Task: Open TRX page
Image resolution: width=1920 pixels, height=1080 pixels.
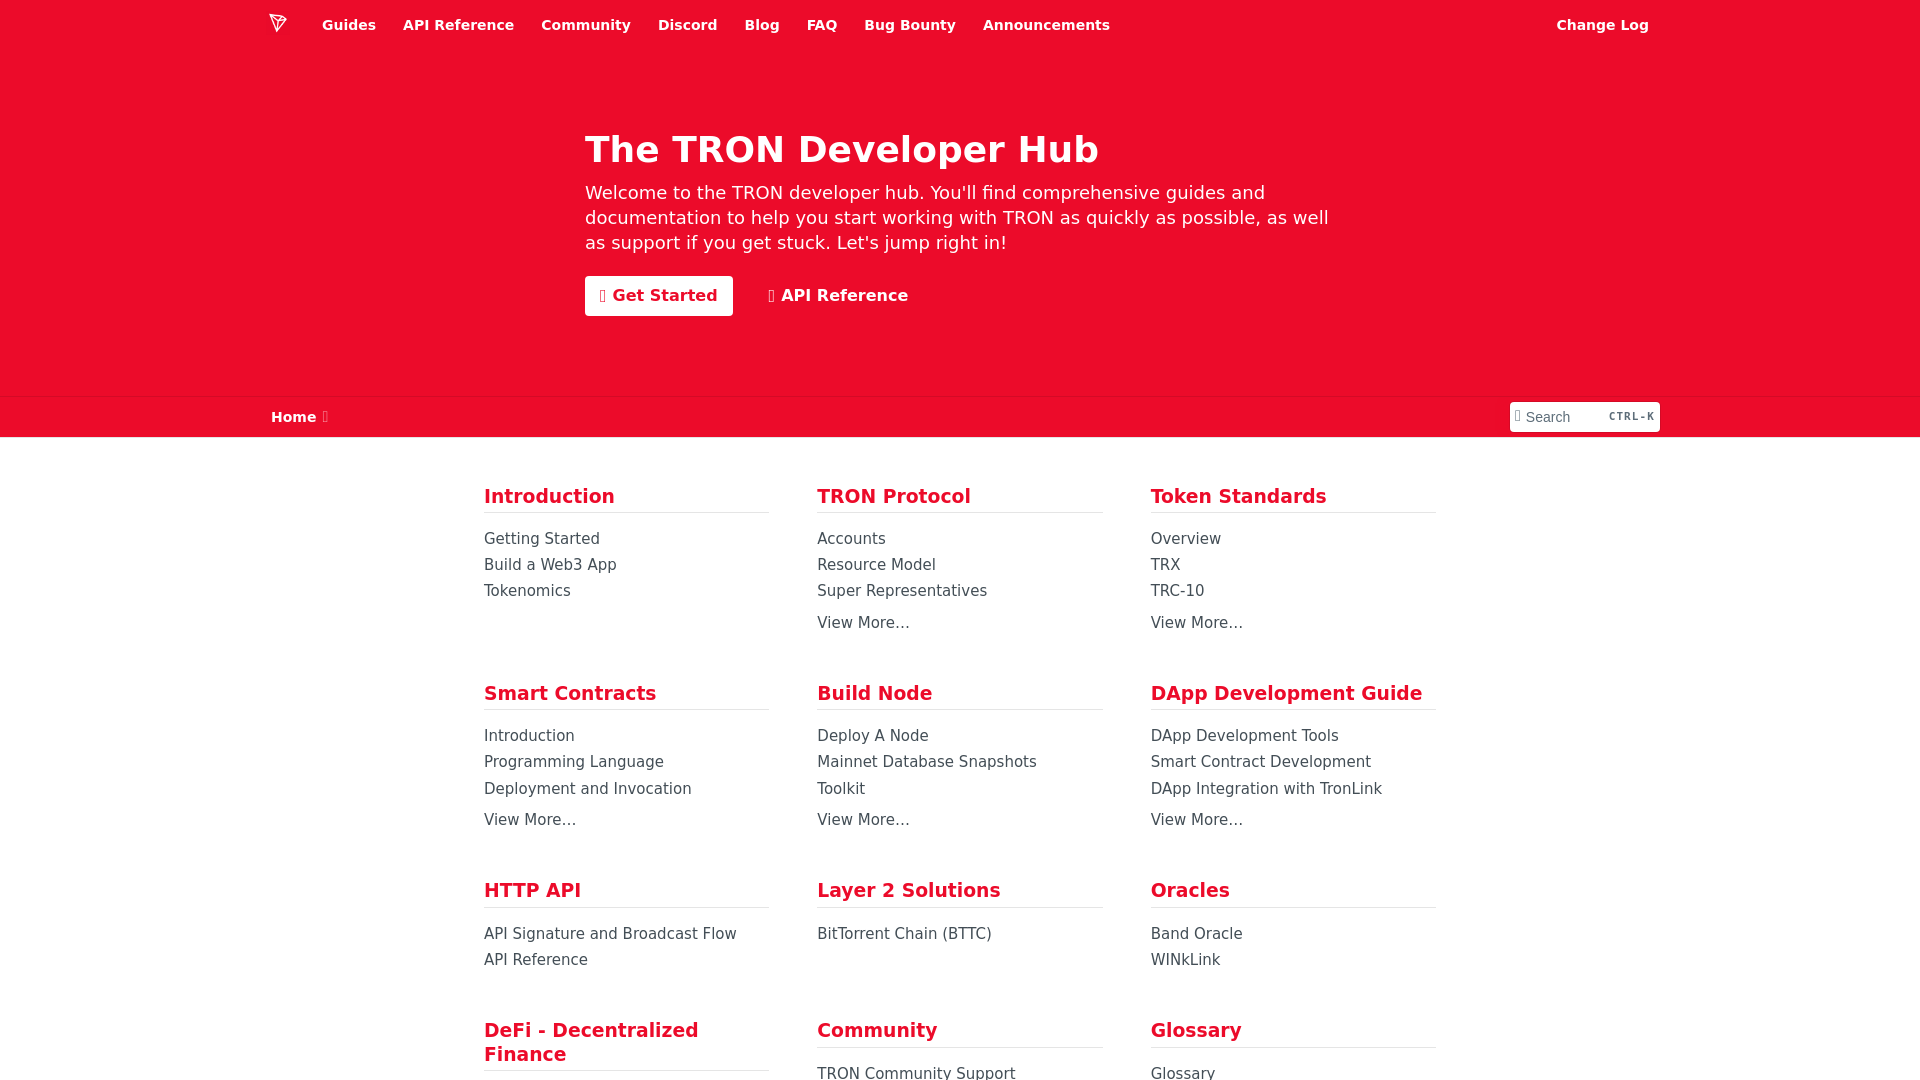Action: pos(1165,565)
